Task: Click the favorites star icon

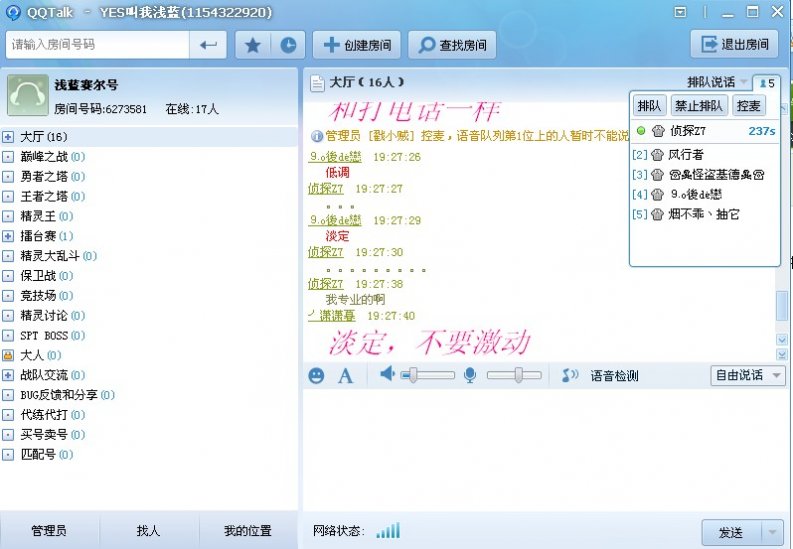Action: coord(253,45)
